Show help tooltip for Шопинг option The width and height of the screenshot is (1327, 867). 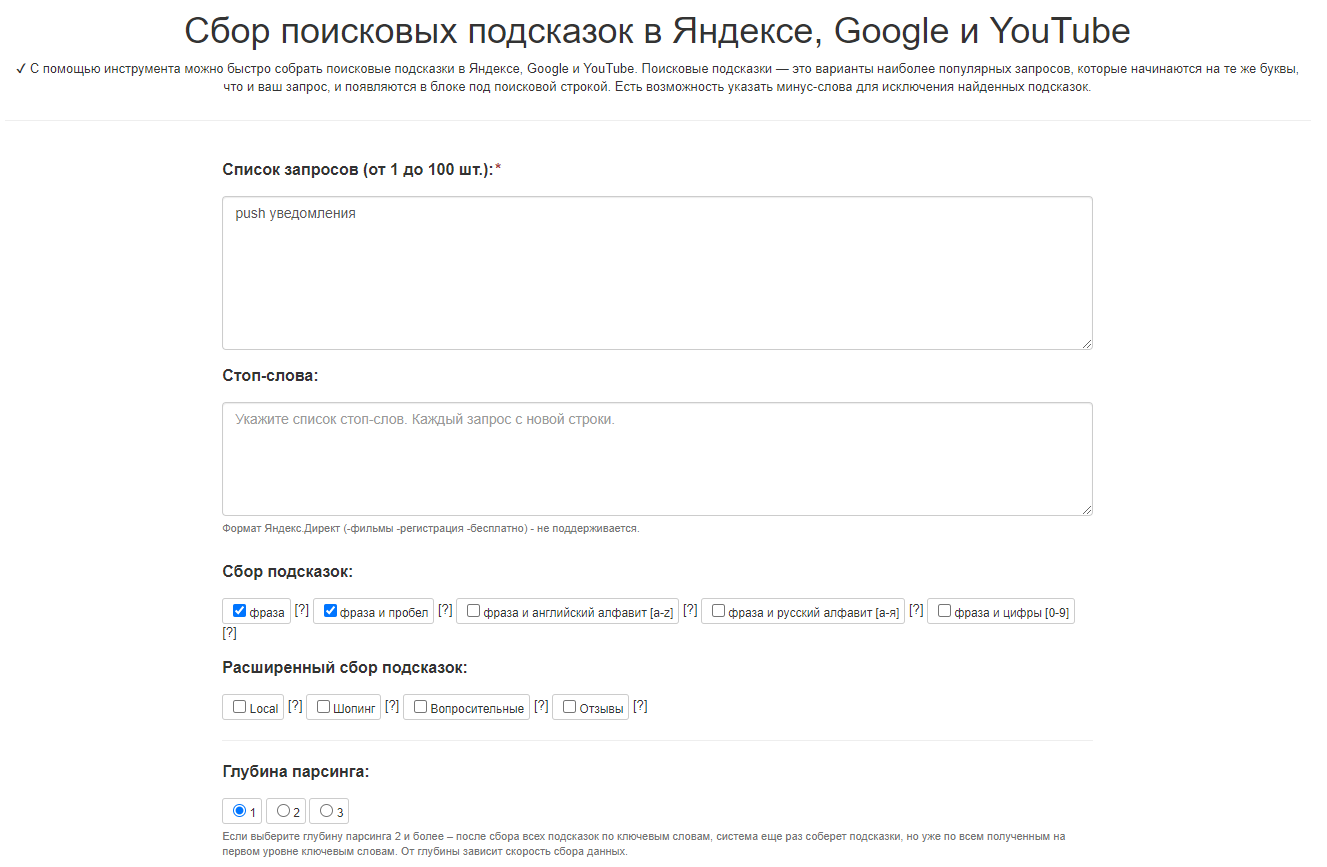coord(392,706)
